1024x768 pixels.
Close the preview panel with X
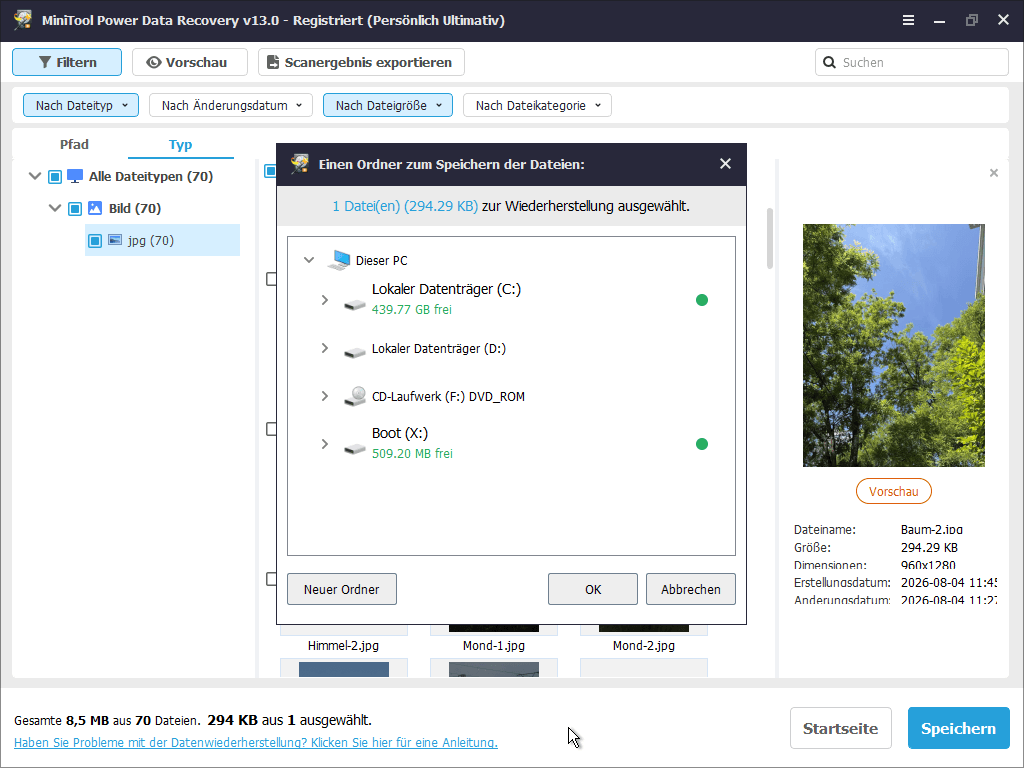(993, 172)
